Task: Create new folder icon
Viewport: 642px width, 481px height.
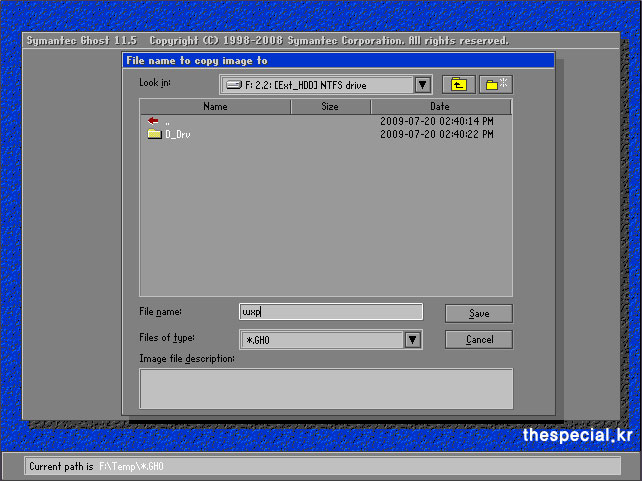Action: tap(496, 85)
